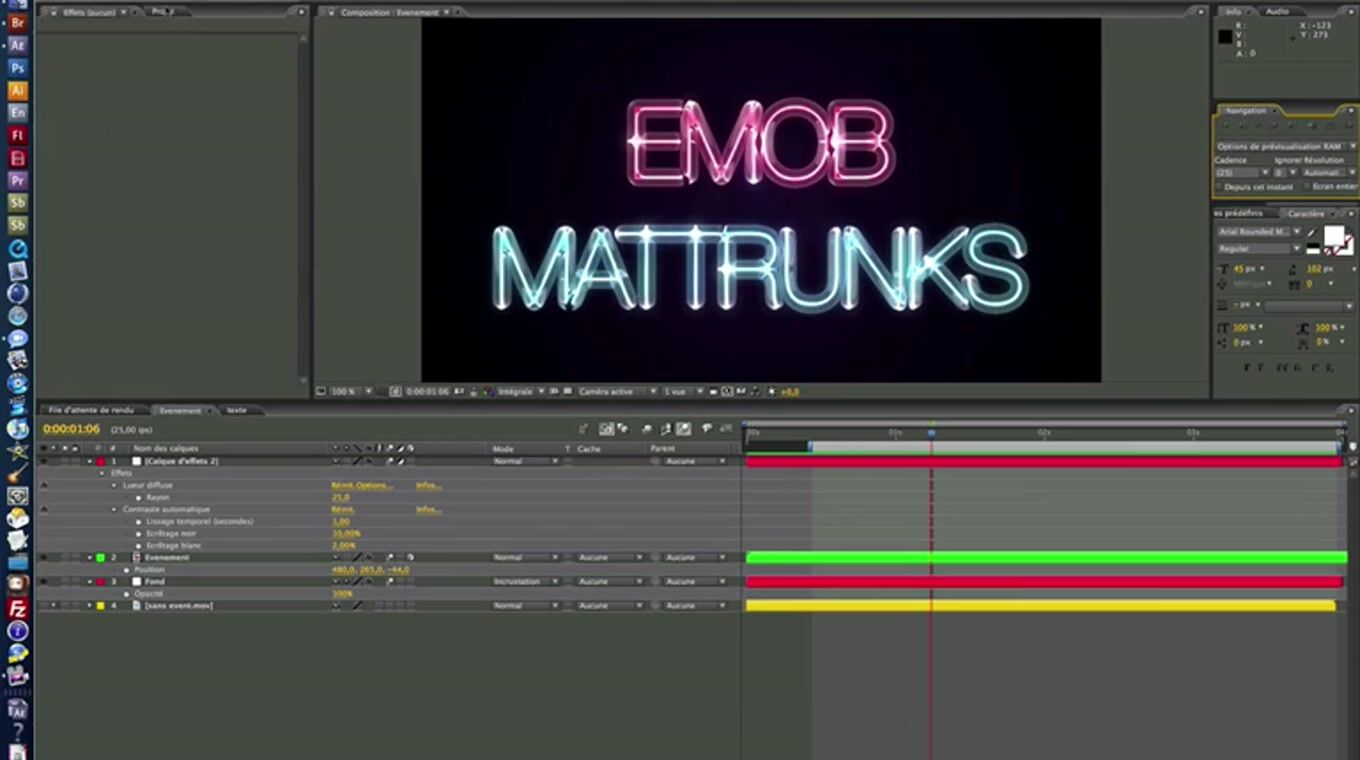
Task: Click the timeline current timecode 0:00:01:06
Action: [71, 429]
